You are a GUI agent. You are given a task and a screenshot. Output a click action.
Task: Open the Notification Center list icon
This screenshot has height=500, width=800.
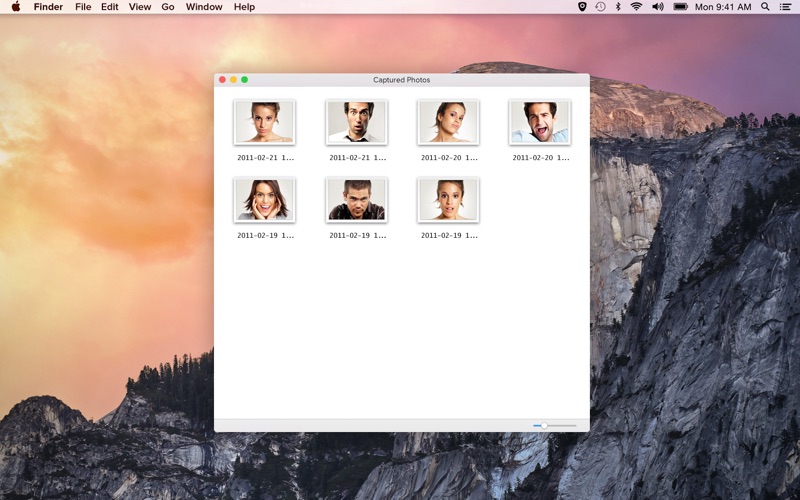786,7
